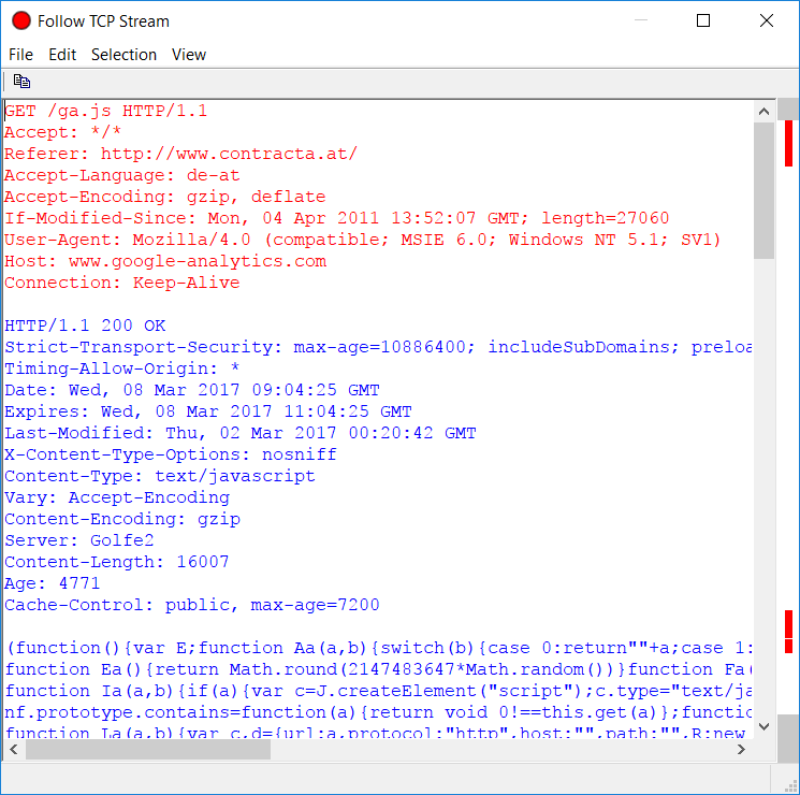Image resolution: width=800 pixels, height=795 pixels.
Task: Click the GET /ga.js HTTP/1.1 request line
Action: click(106, 111)
